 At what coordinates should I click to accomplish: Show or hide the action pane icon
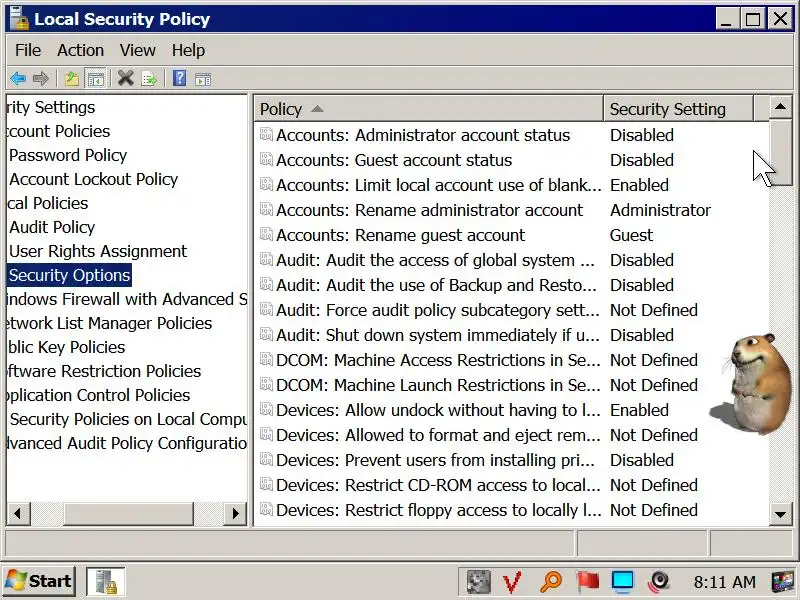(203, 79)
